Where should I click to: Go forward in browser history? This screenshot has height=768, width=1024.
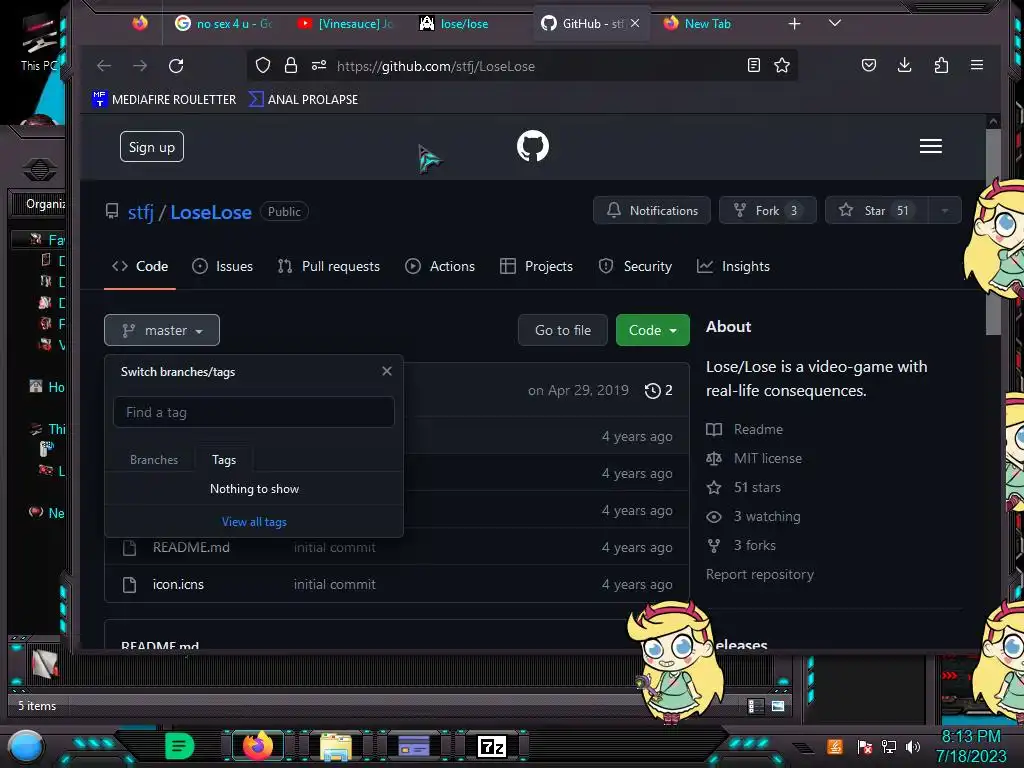[x=140, y=66]
